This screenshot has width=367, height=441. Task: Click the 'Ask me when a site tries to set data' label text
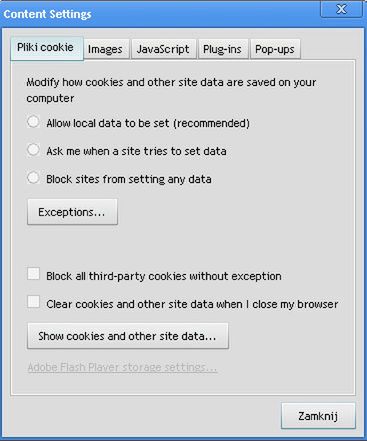(x=136, y=151)
